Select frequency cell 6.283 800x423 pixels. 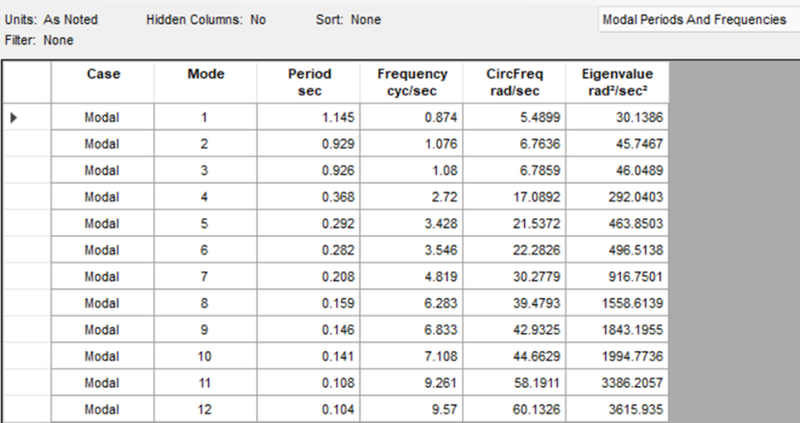pos(412,303)
